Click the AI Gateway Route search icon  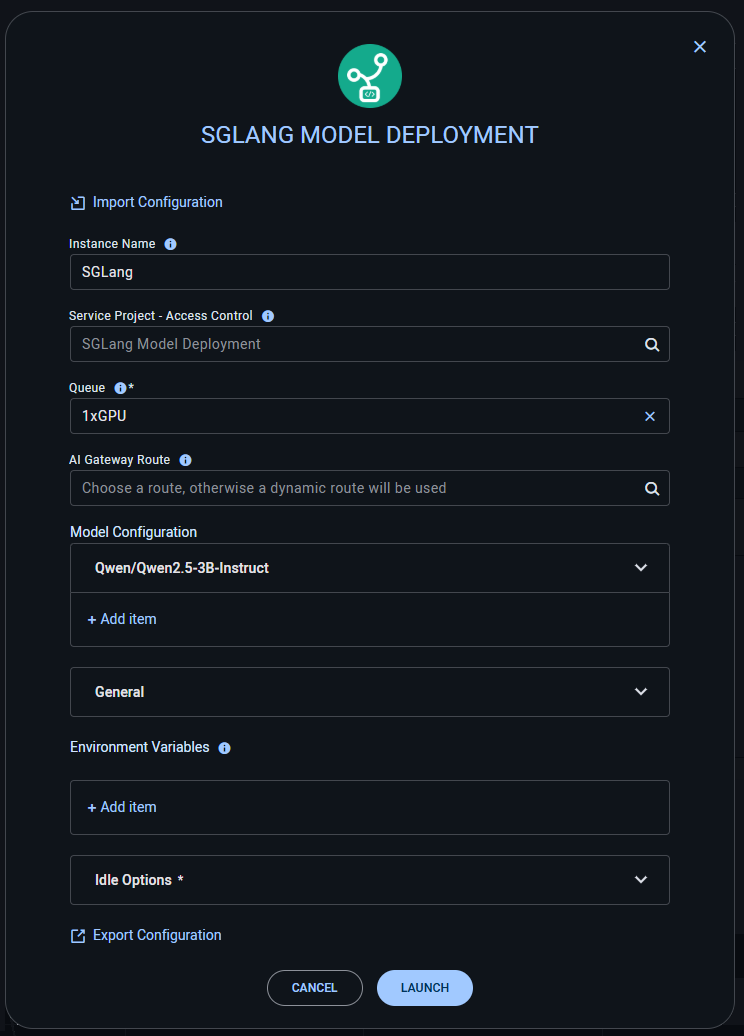tap(652, 488)
